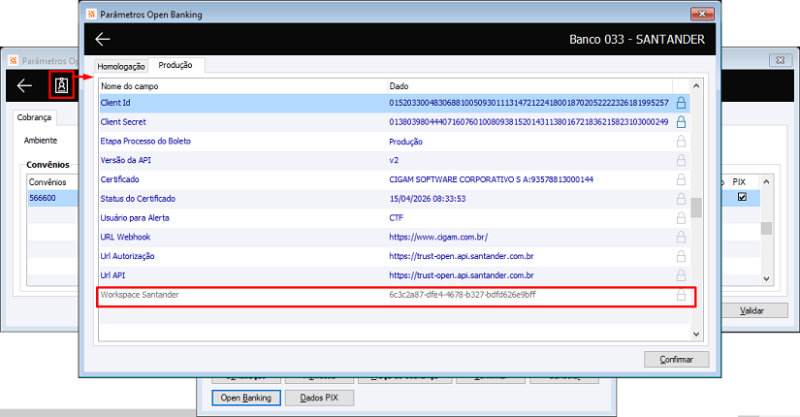Viewport: 800px width, 417px height.
Task: Click the 'CTF' alert user value
Action: click(x=396, y=217)
